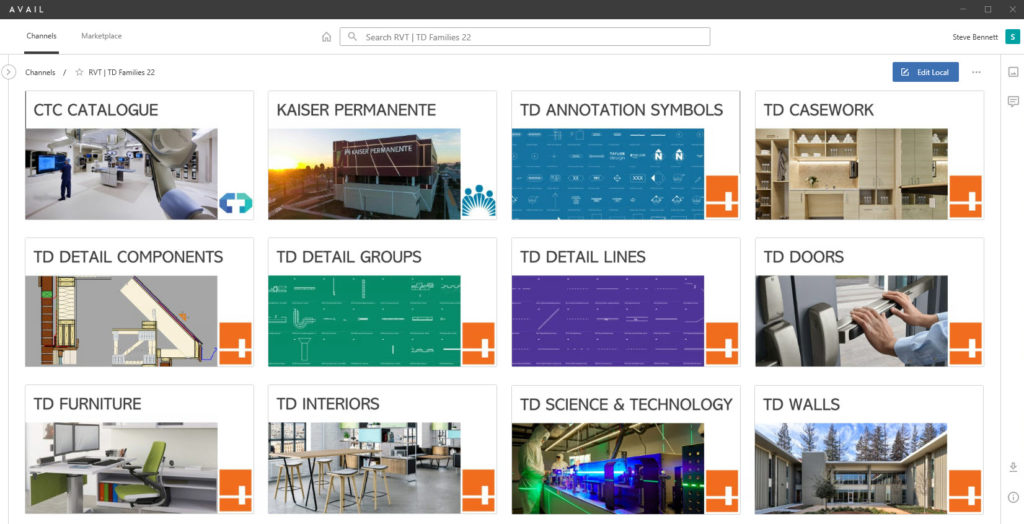Click the TD SCIENCE & TECHNOLOGY title text
This screenshot has height=524, width=1024.
[626, 404]
